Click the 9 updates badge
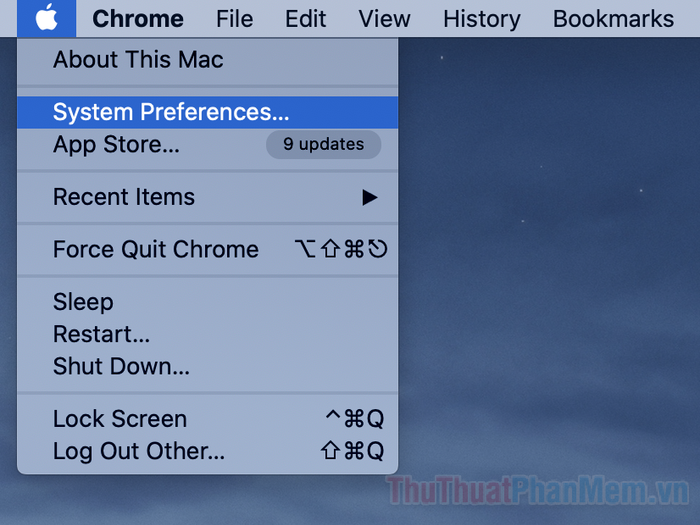This screenshot has height=525, width=700. click(x=323, y=144)
